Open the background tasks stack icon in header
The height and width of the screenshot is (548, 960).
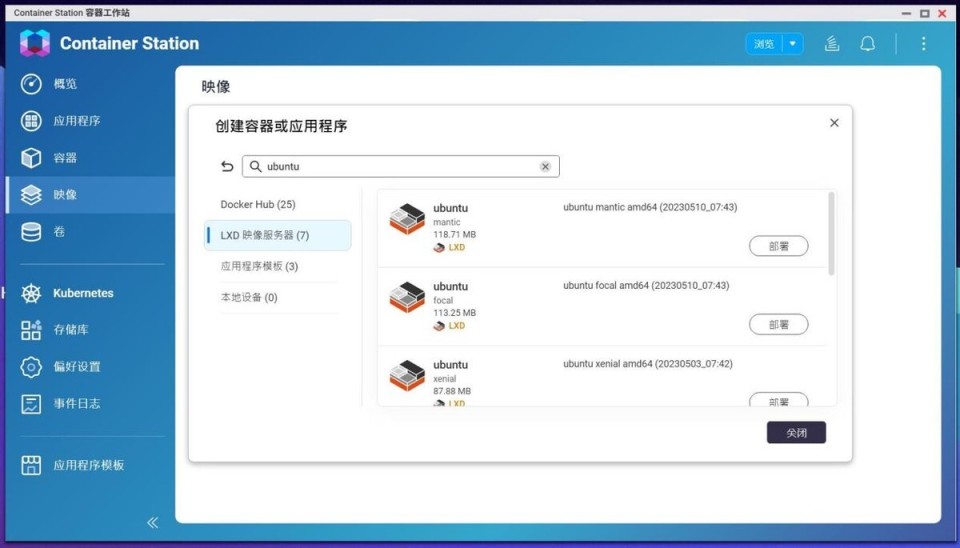point(831,43)
